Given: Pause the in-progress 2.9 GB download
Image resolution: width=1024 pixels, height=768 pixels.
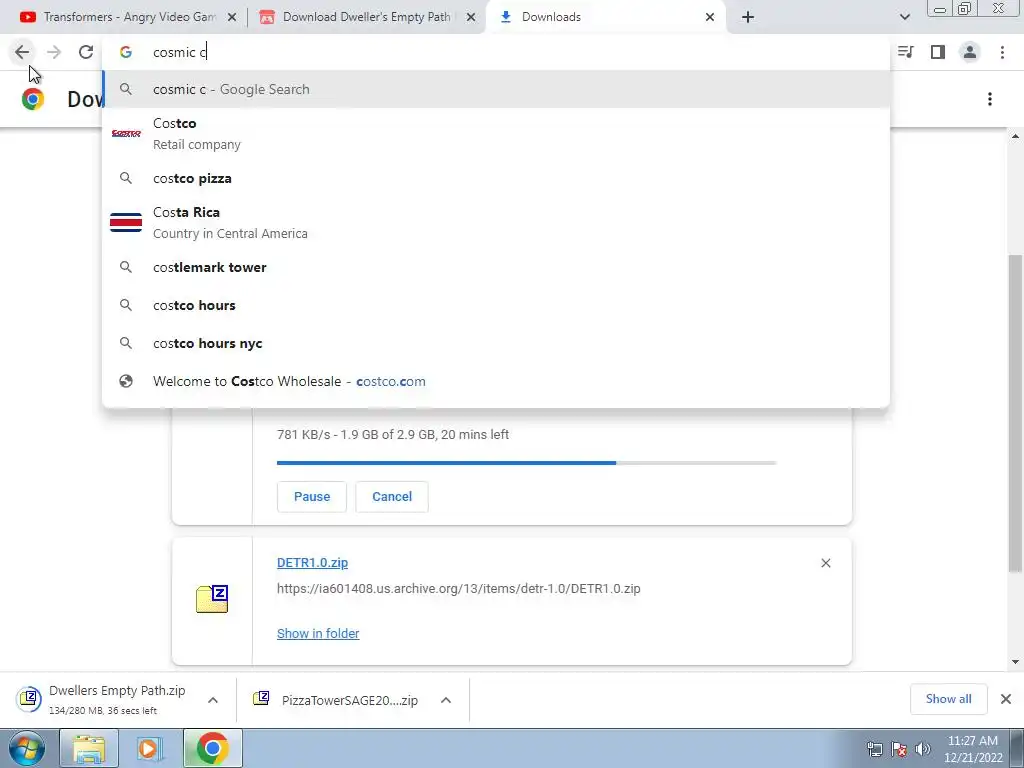Looking at the screenshot, I should click(312, 496).
